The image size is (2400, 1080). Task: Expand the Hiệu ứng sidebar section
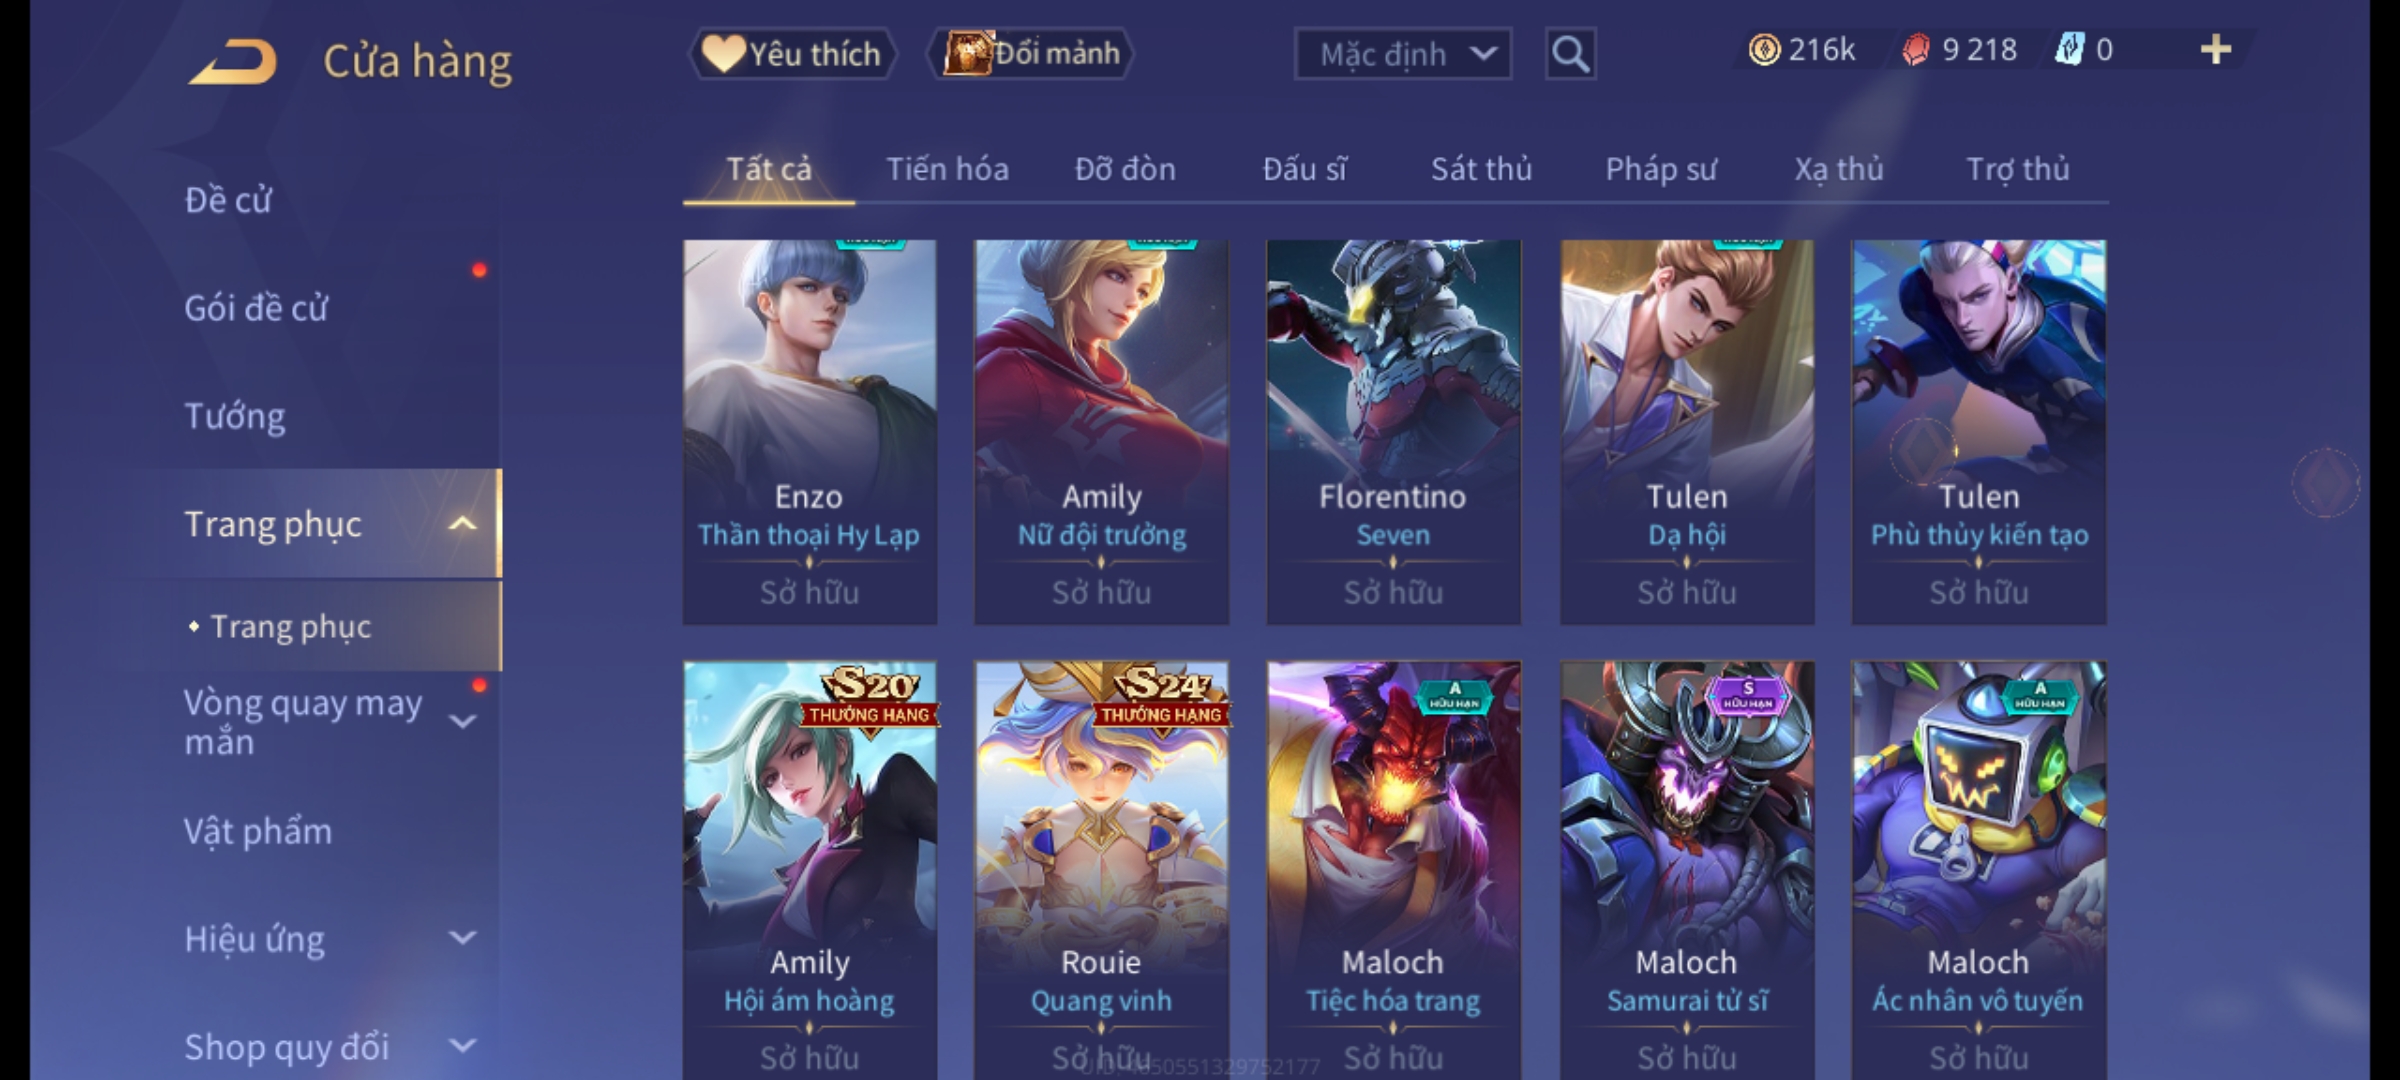click(463, 938)
